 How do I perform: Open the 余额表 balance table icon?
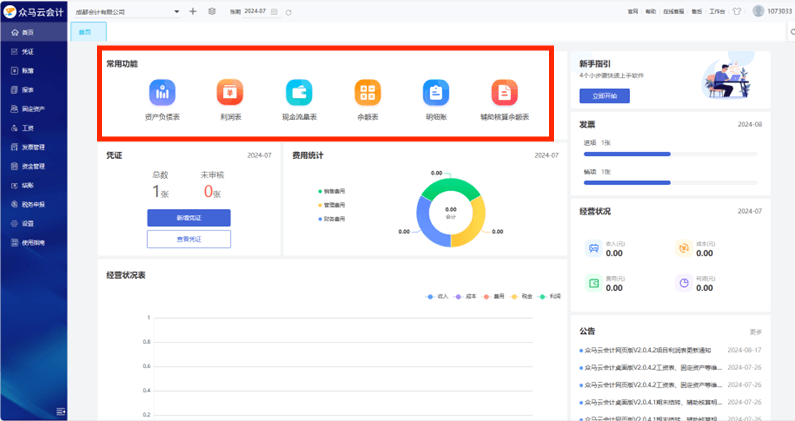tap(367, 94)
